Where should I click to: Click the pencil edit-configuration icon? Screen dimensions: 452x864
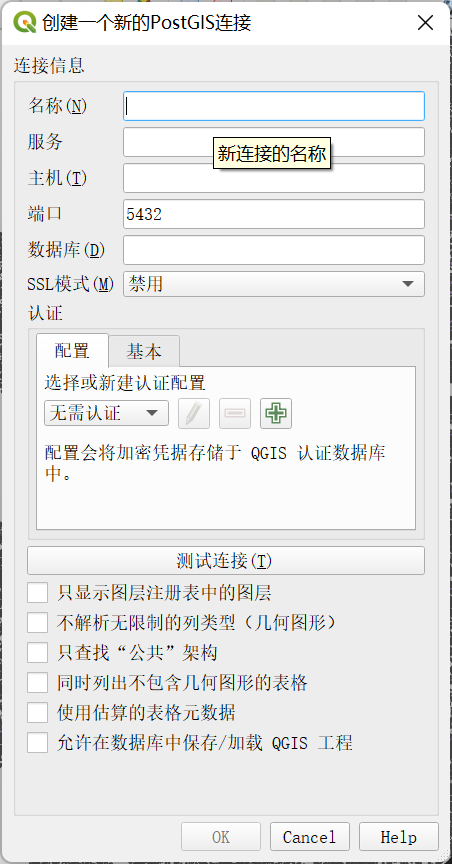pyautogui.click(x=194, y=413)
